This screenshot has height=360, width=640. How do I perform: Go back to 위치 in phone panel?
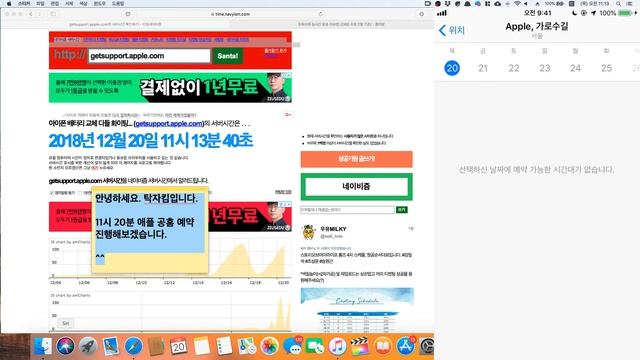(x=451, y=30)
